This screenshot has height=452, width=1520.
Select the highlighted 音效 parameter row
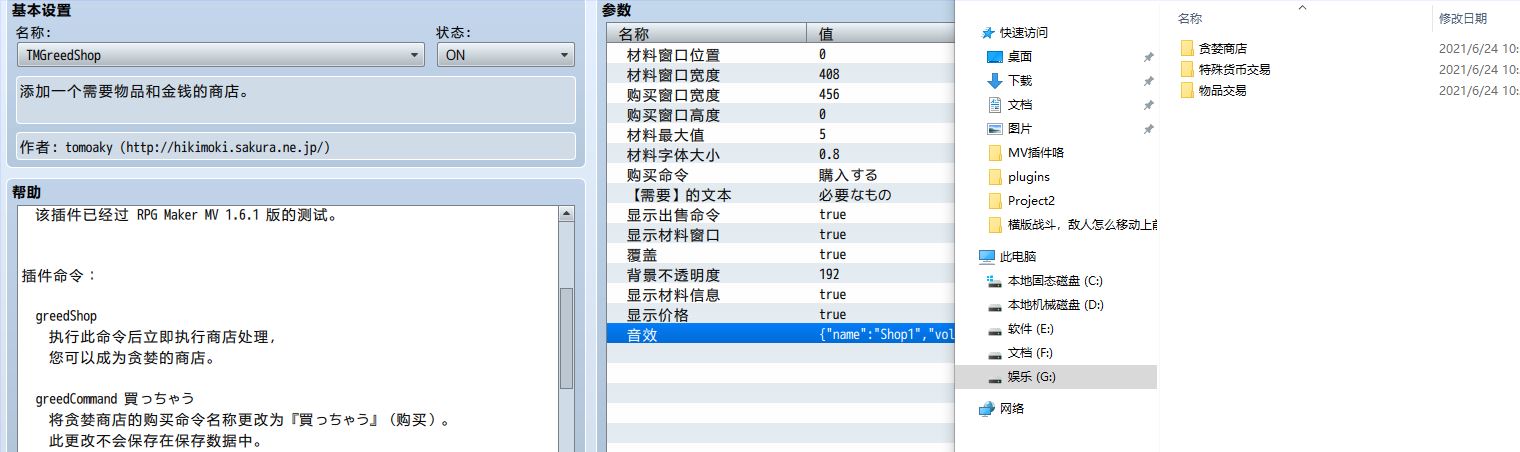(781, 335)
